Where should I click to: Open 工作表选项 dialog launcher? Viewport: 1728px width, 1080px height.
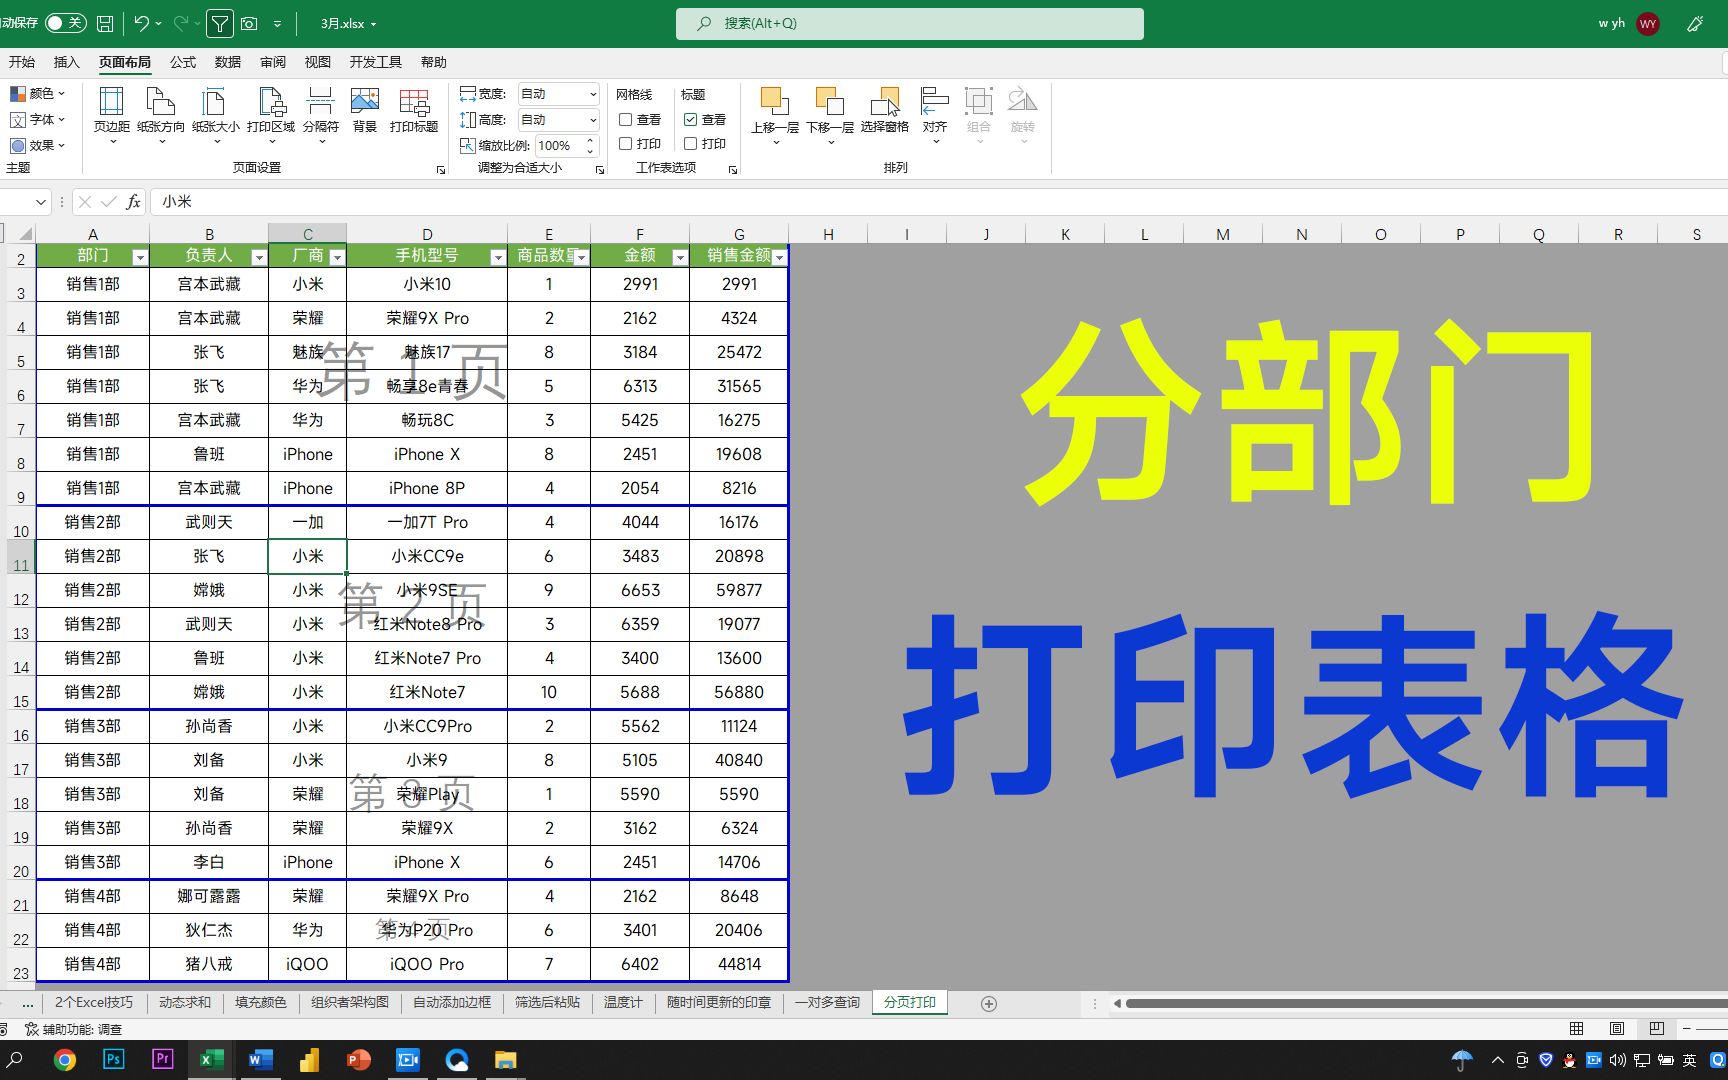coord(733,169)
